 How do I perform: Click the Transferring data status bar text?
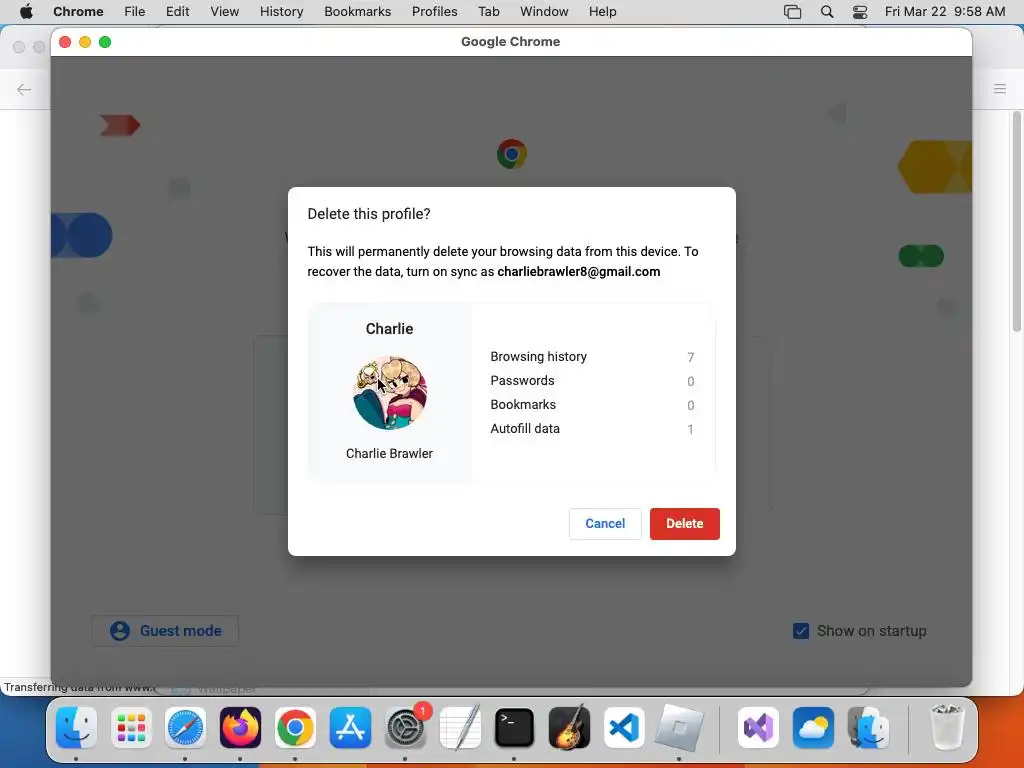78,687
